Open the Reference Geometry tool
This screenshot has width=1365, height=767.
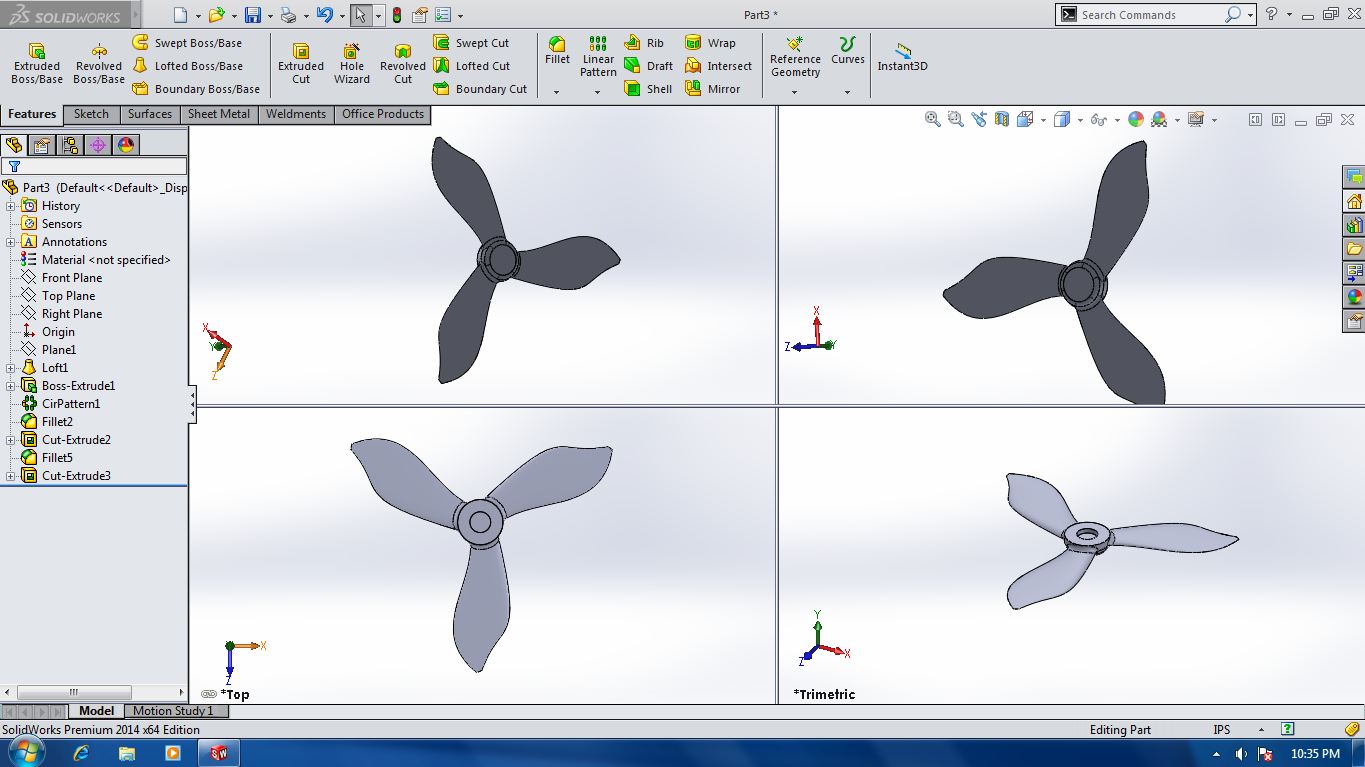click(x=795, y=57)
